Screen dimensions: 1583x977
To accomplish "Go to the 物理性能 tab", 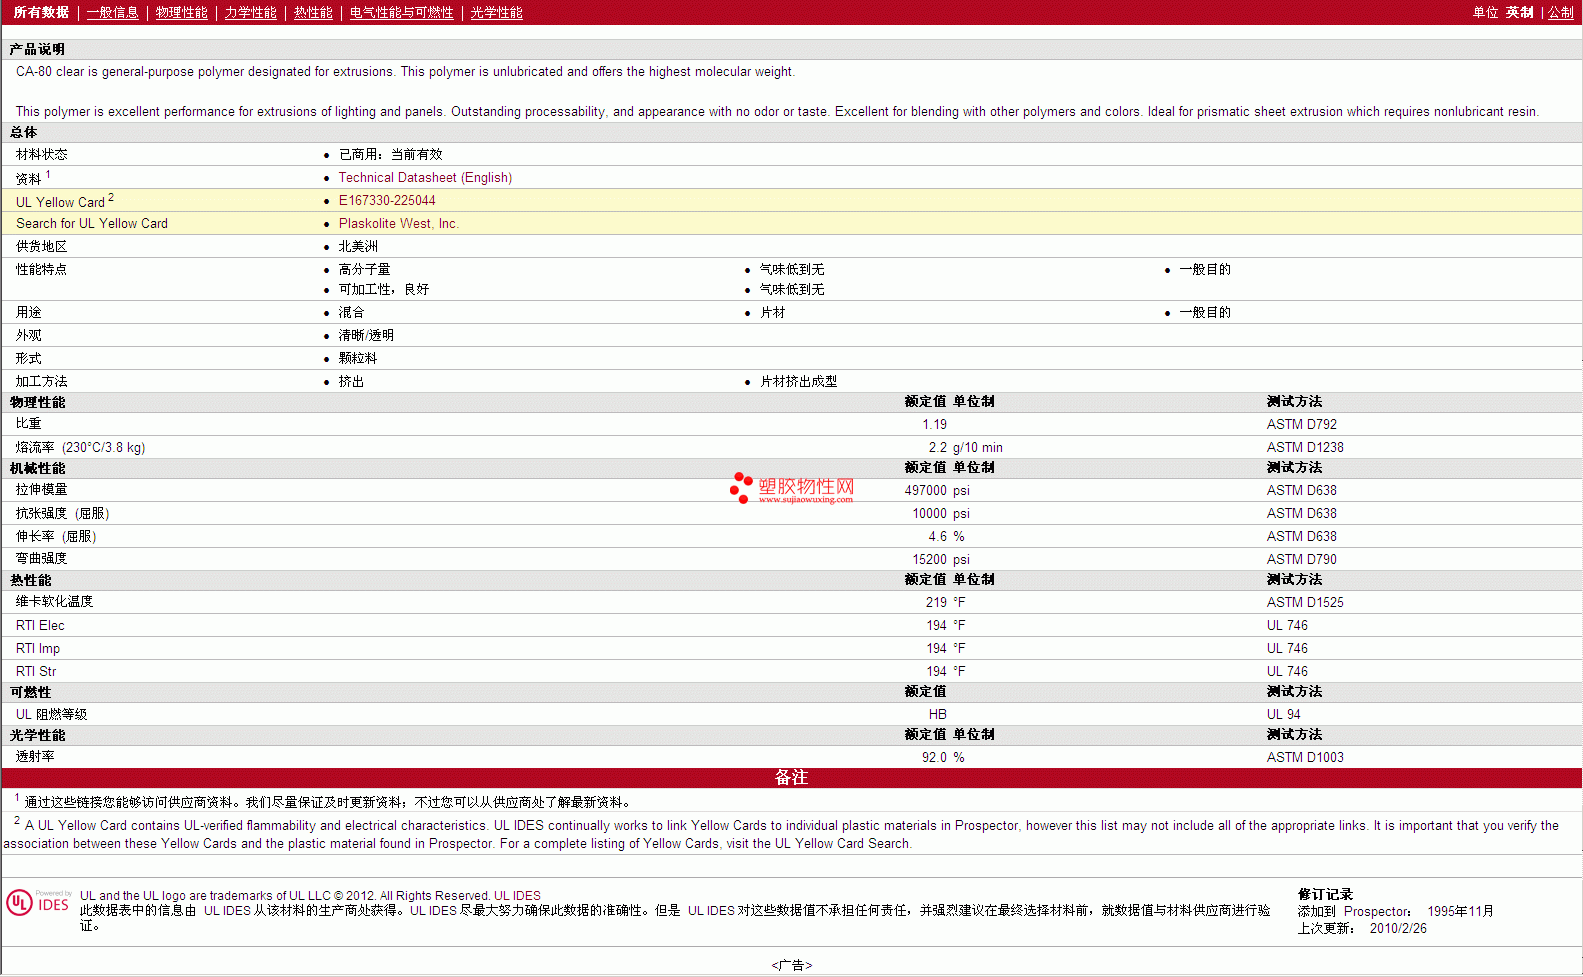I will click(181, 12).
